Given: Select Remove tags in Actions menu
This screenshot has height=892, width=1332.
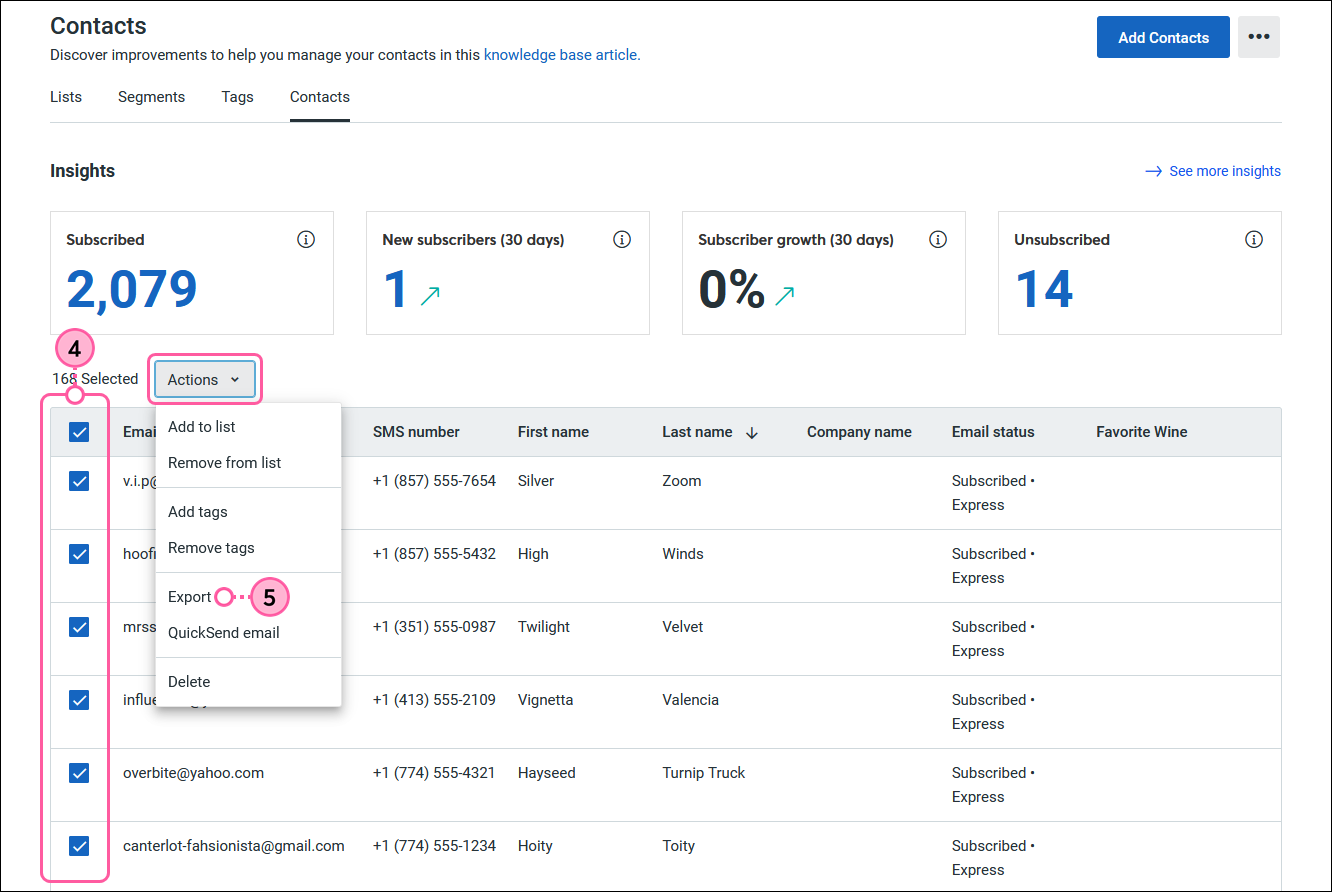Looking at the screenshot, I should pos(248,548).
